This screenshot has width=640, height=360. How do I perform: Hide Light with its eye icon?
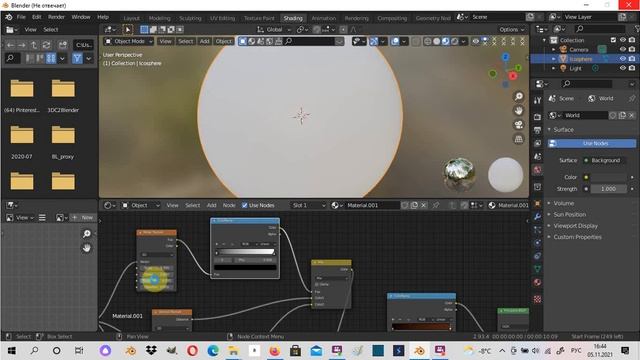622,68
